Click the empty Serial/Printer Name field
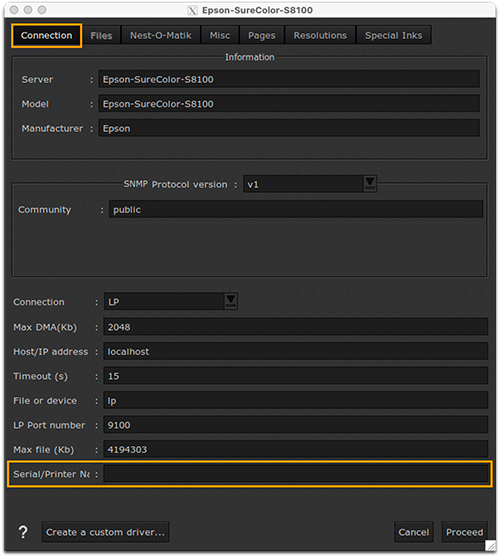This screenshot has width=500, height=557. [x=295, y=474]
